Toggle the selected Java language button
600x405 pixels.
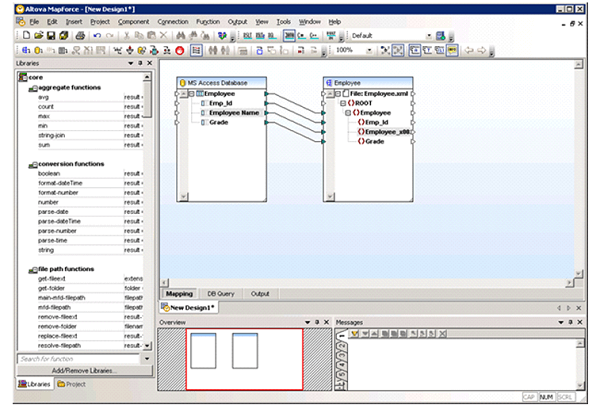(289, 36)
